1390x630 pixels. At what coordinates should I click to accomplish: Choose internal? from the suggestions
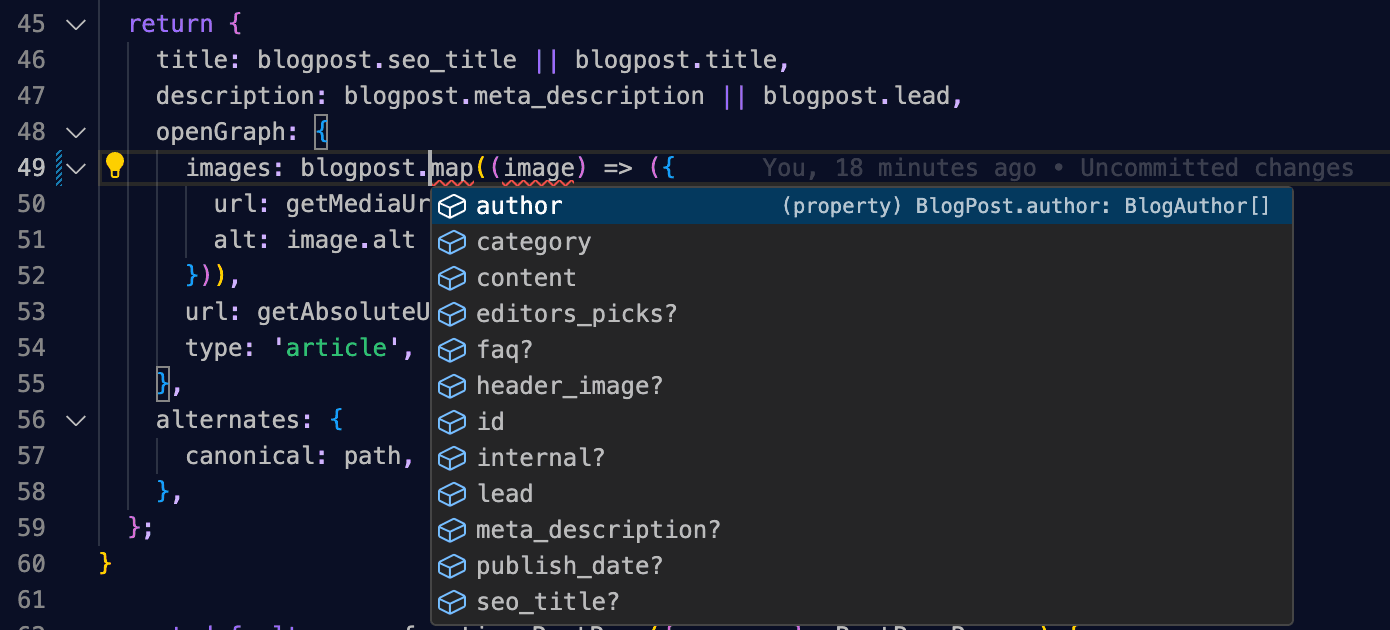point(861,458)
